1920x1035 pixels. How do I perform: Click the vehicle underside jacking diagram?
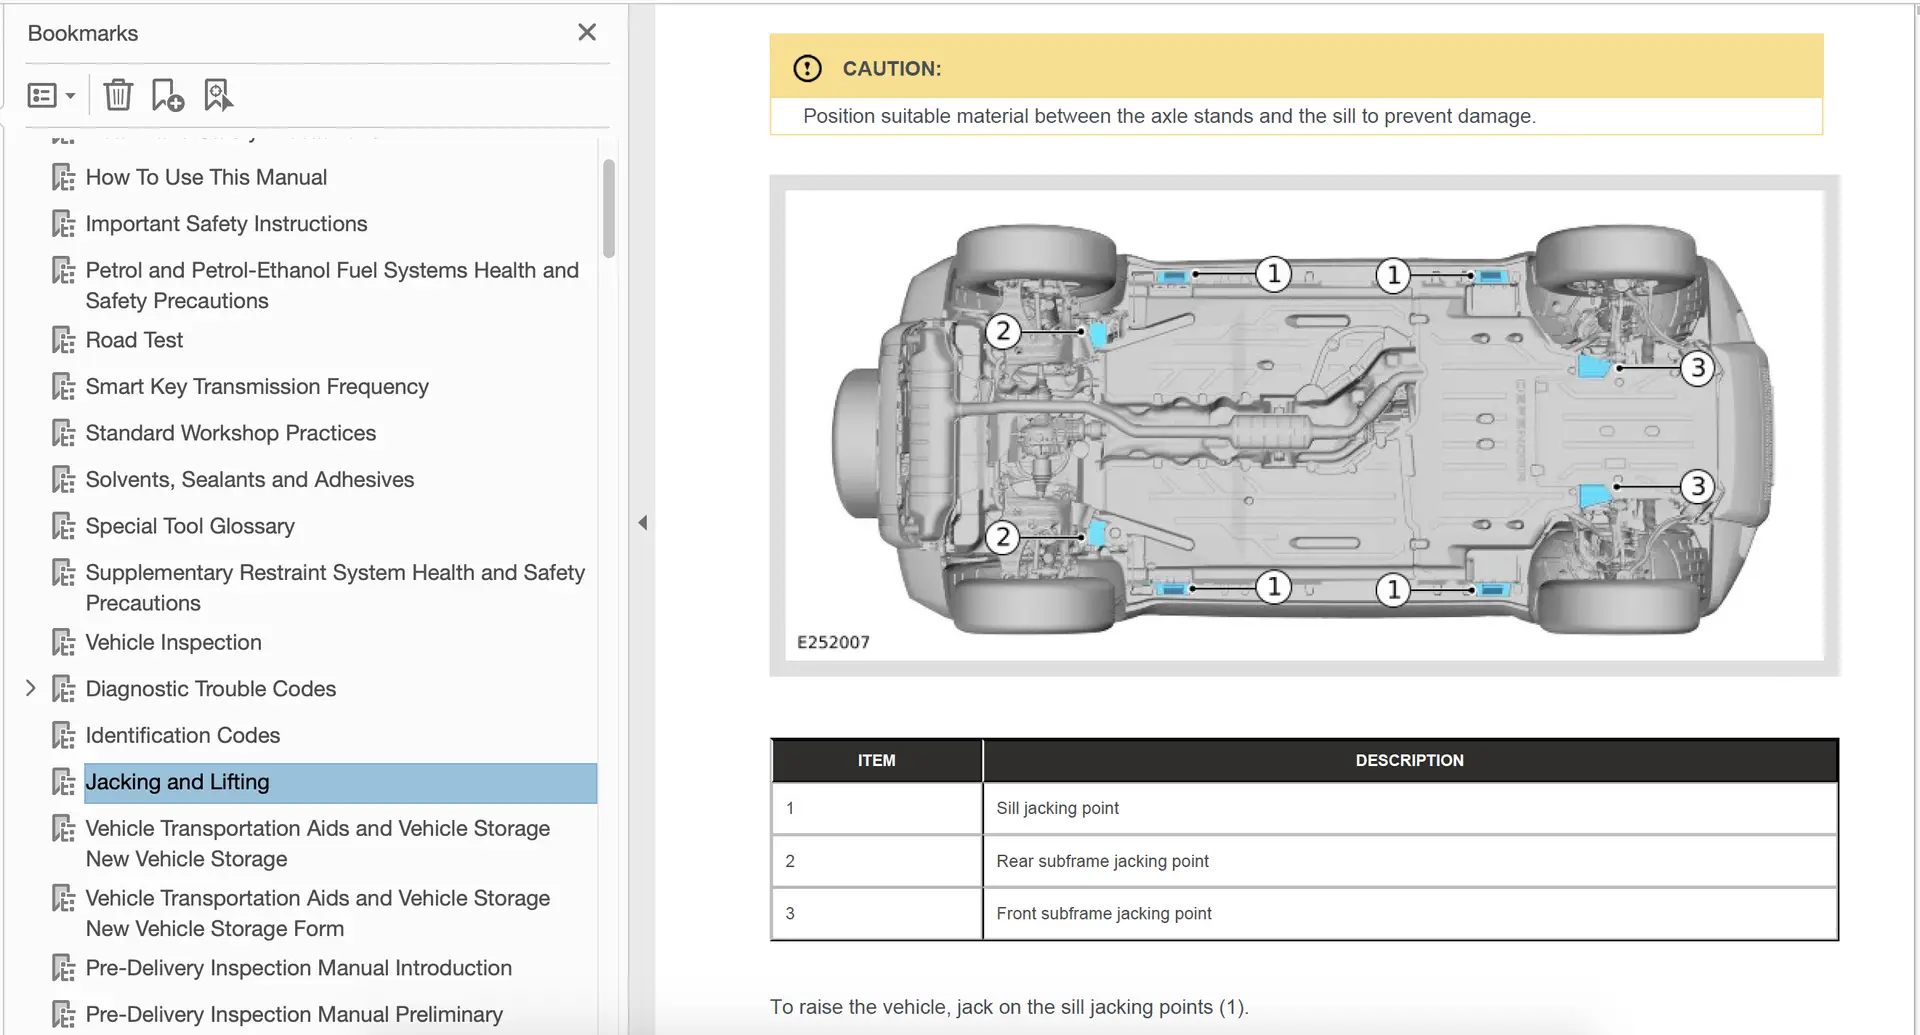tap(1303, 425)
